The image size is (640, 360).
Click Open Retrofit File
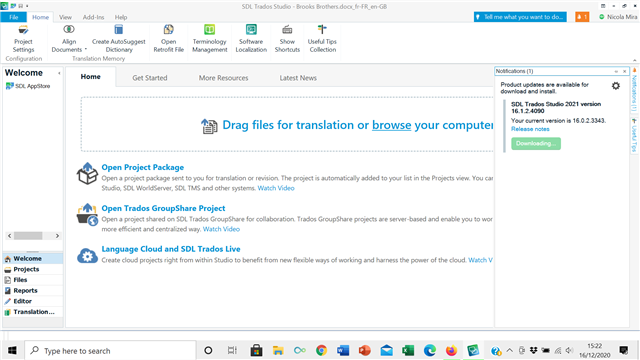(x=169, y=39)
